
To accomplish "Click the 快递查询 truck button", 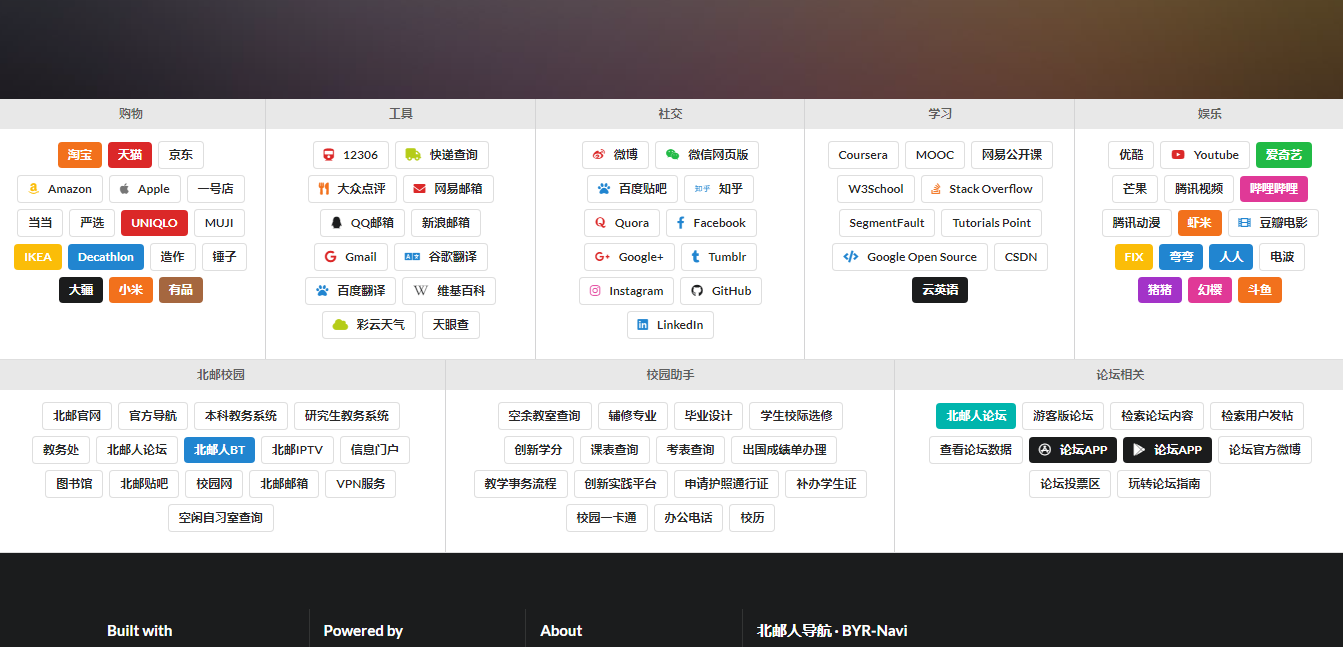I will (x=441, y=155).
